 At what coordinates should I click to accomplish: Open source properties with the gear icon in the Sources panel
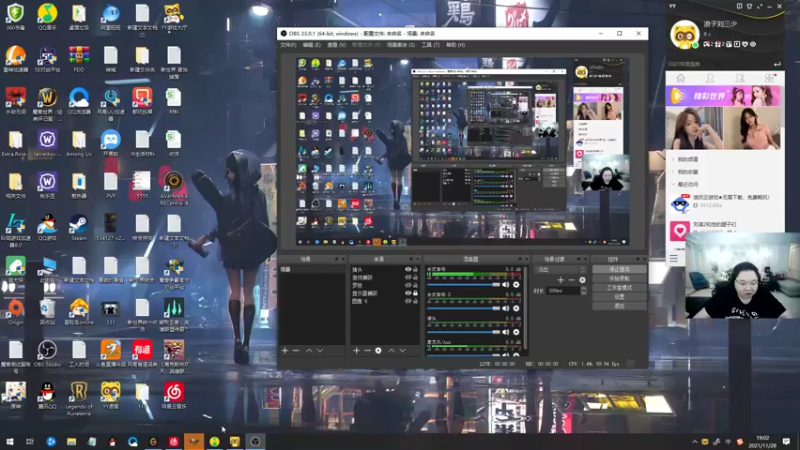[378, 351]
